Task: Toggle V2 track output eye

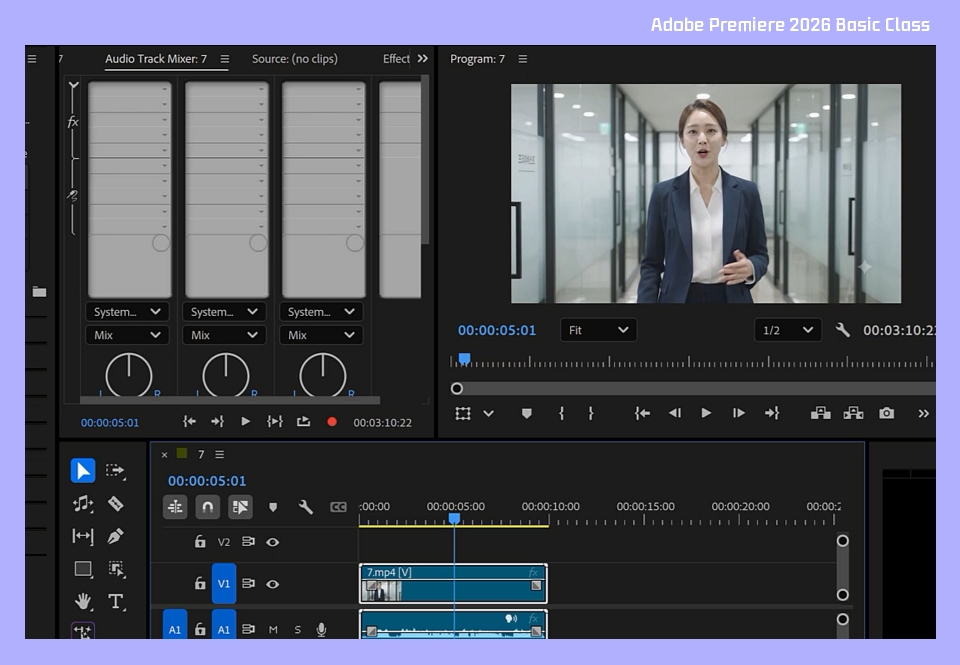Action: tap(272, 542)
